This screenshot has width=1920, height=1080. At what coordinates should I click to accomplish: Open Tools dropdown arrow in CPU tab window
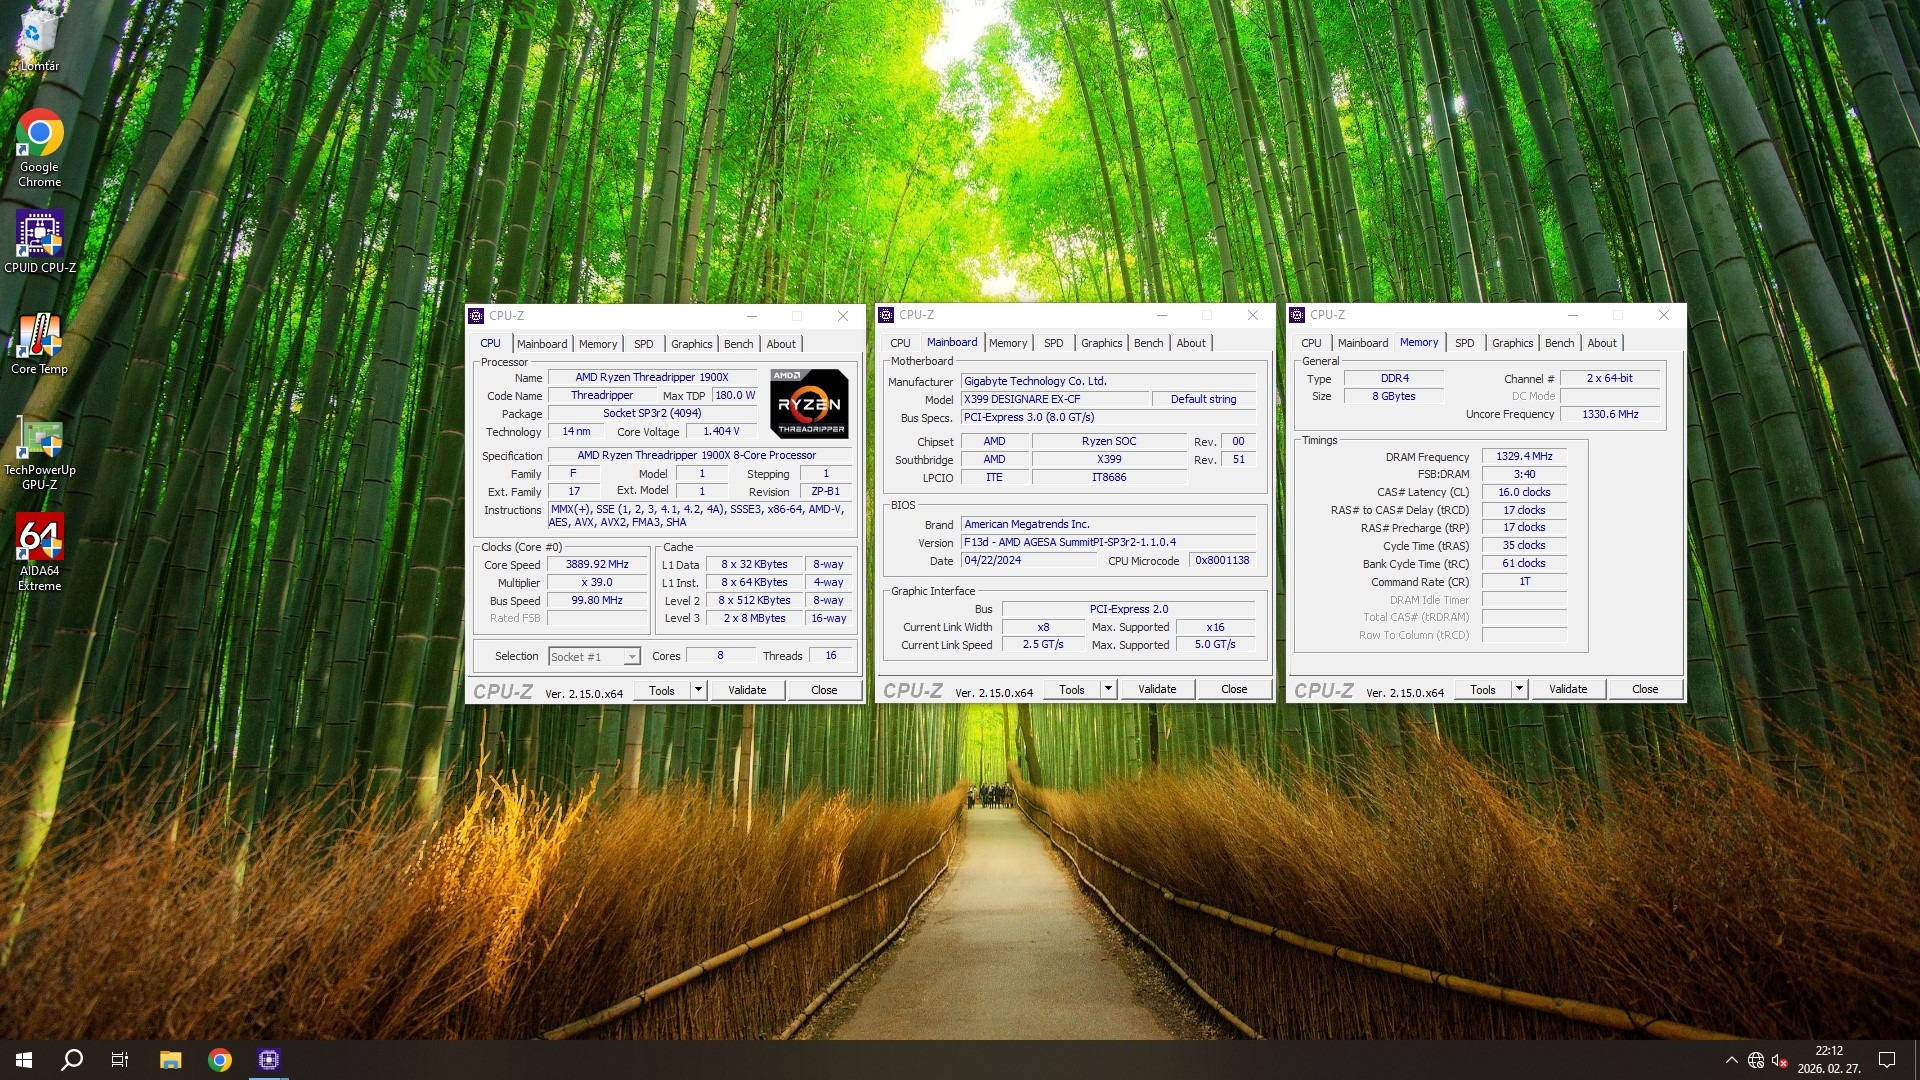tap(698, 690)
